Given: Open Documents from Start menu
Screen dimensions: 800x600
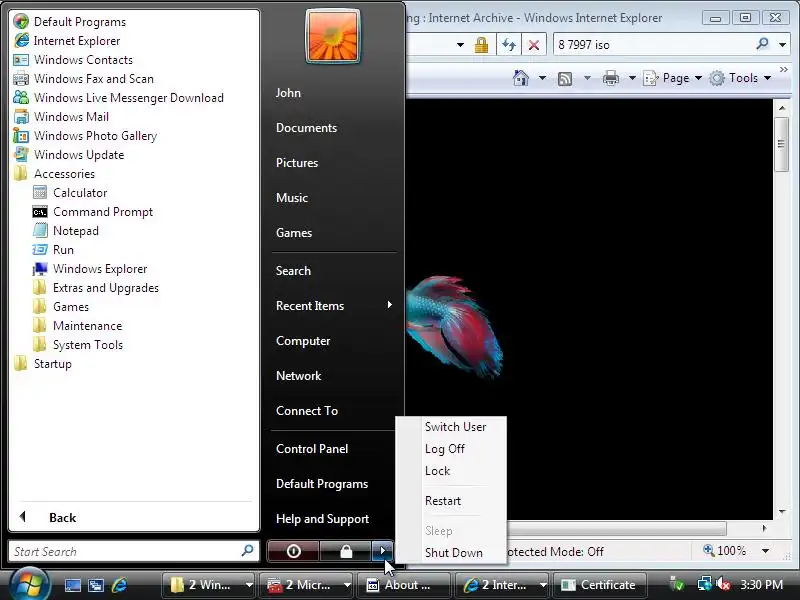Looking at the screenshot, I should pyautogui.click(x=307, y=128).
